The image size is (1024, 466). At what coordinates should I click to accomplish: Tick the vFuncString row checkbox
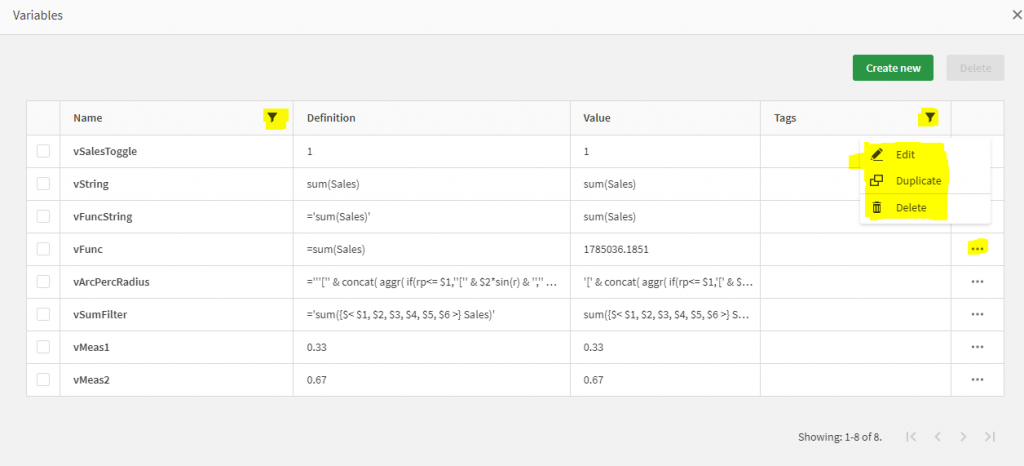point(43,216)
